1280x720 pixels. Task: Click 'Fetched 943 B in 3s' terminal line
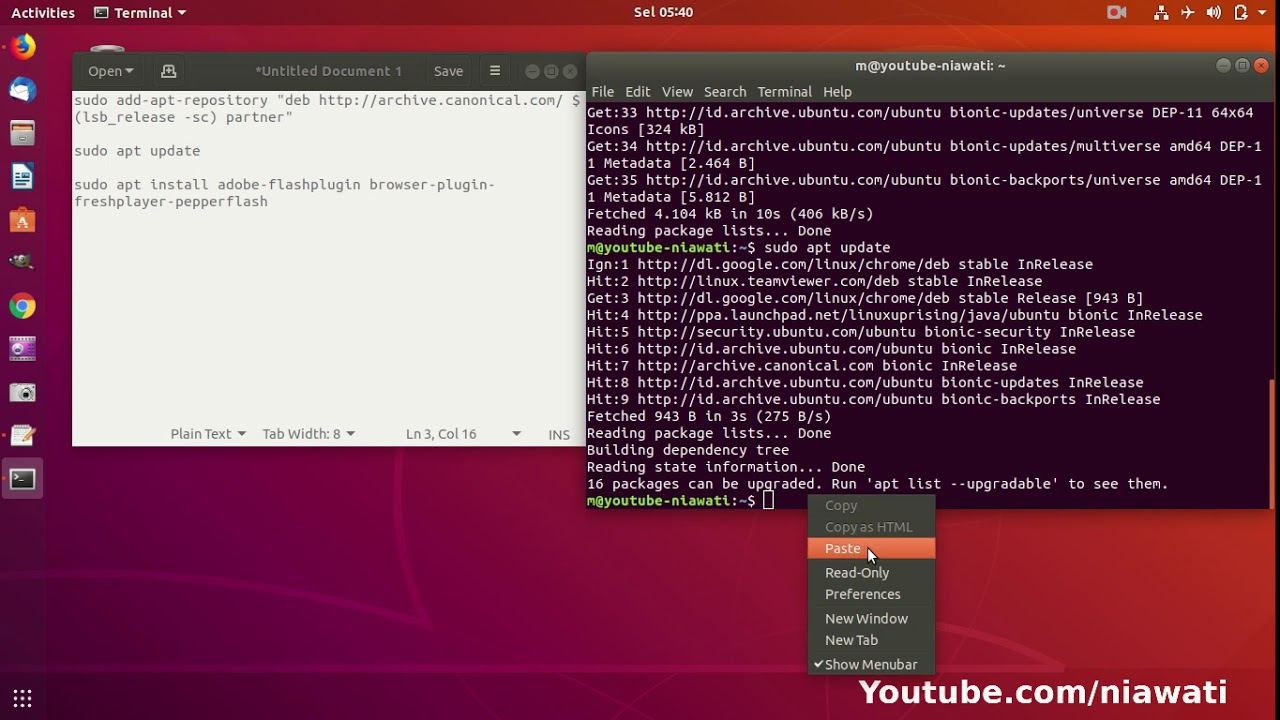click(709, 416)
